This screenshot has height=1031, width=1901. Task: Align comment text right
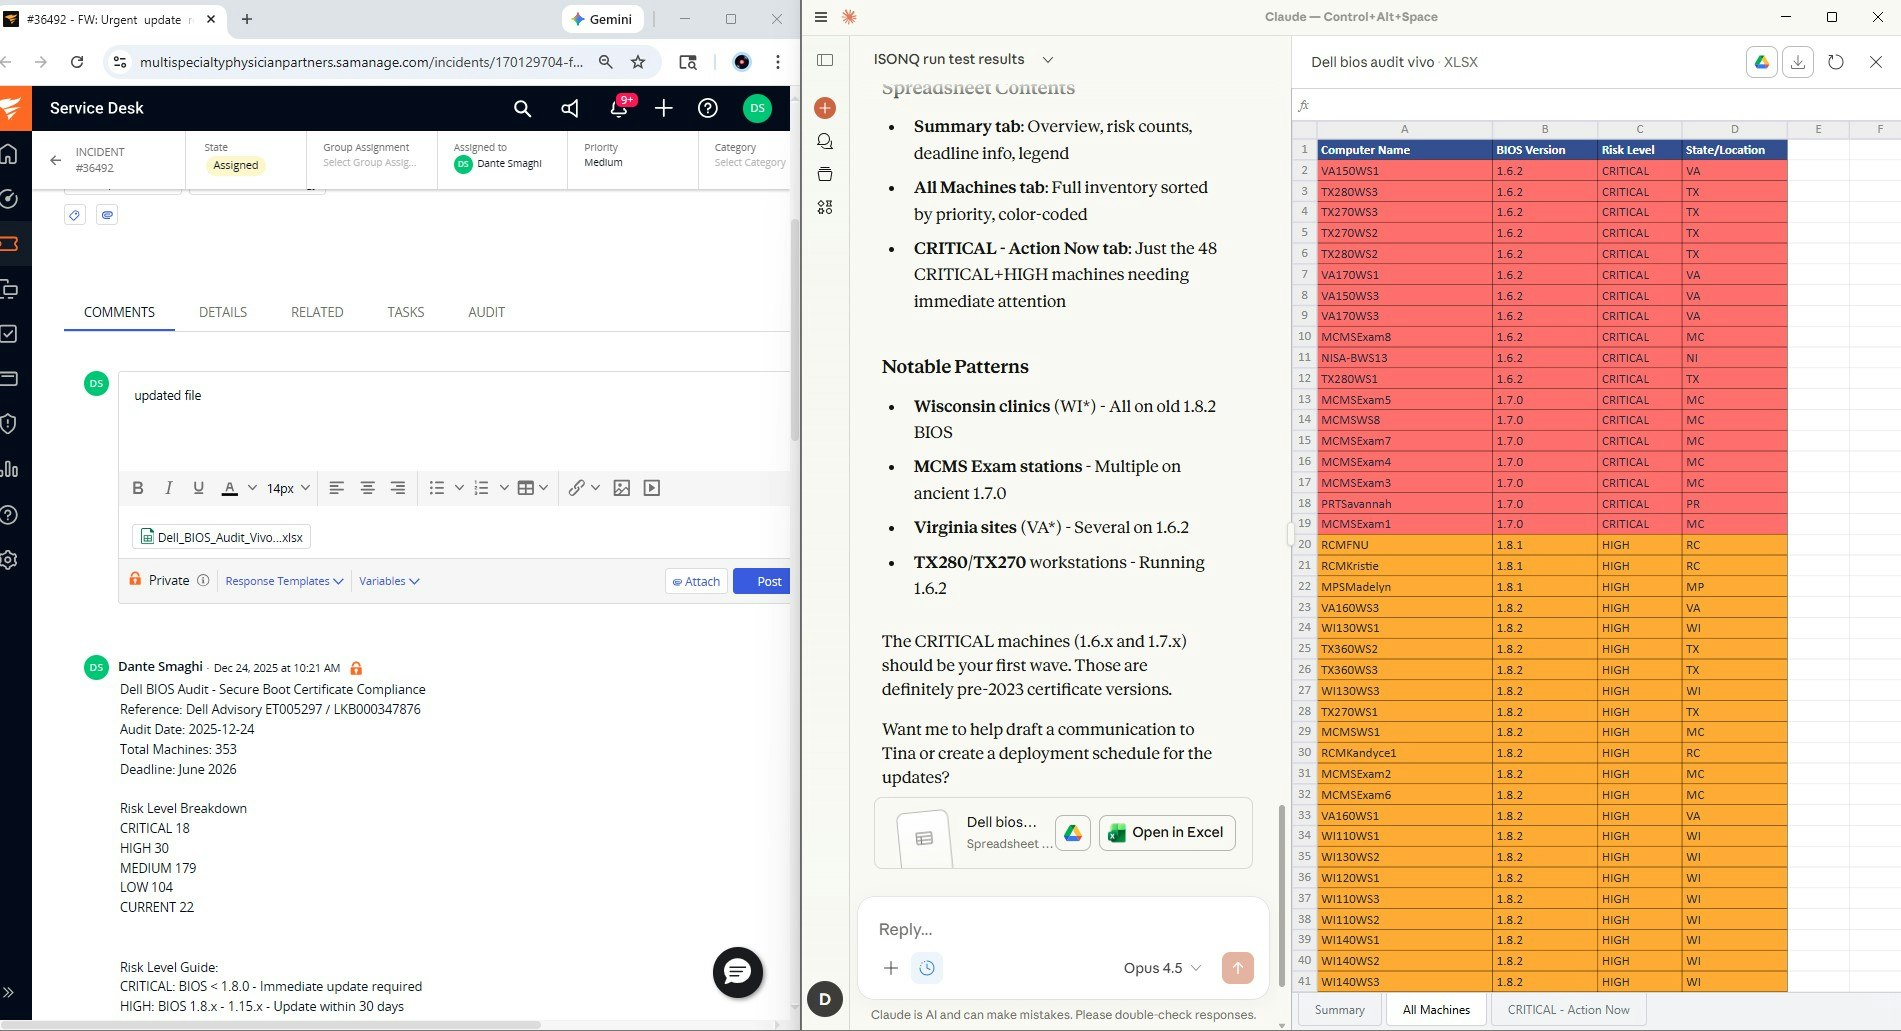[398, 488]
